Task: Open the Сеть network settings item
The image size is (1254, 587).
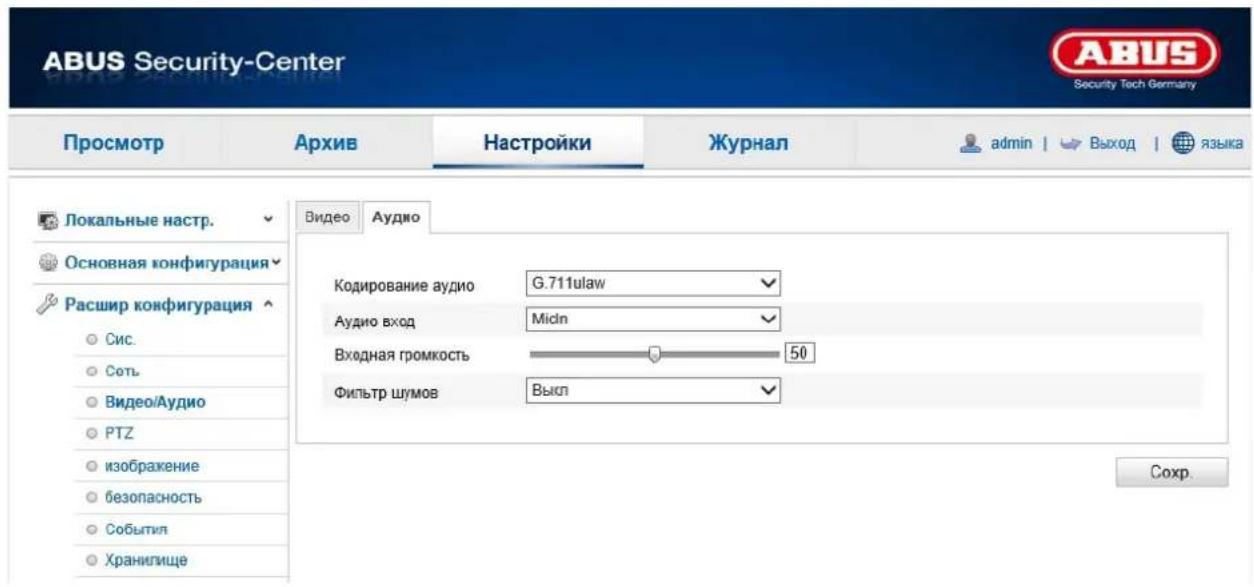Action: point(121,370)
